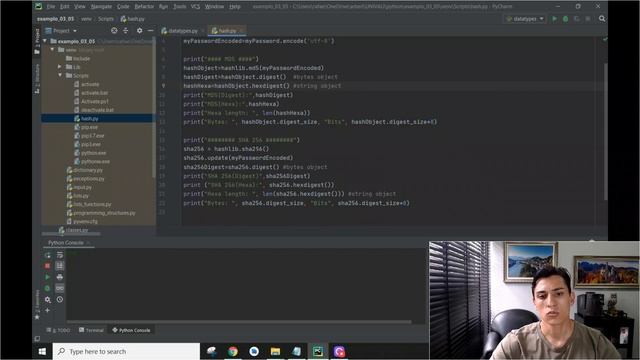
Task: Run the datatypes configuration with green play button
Action: (x=554, y=19)
